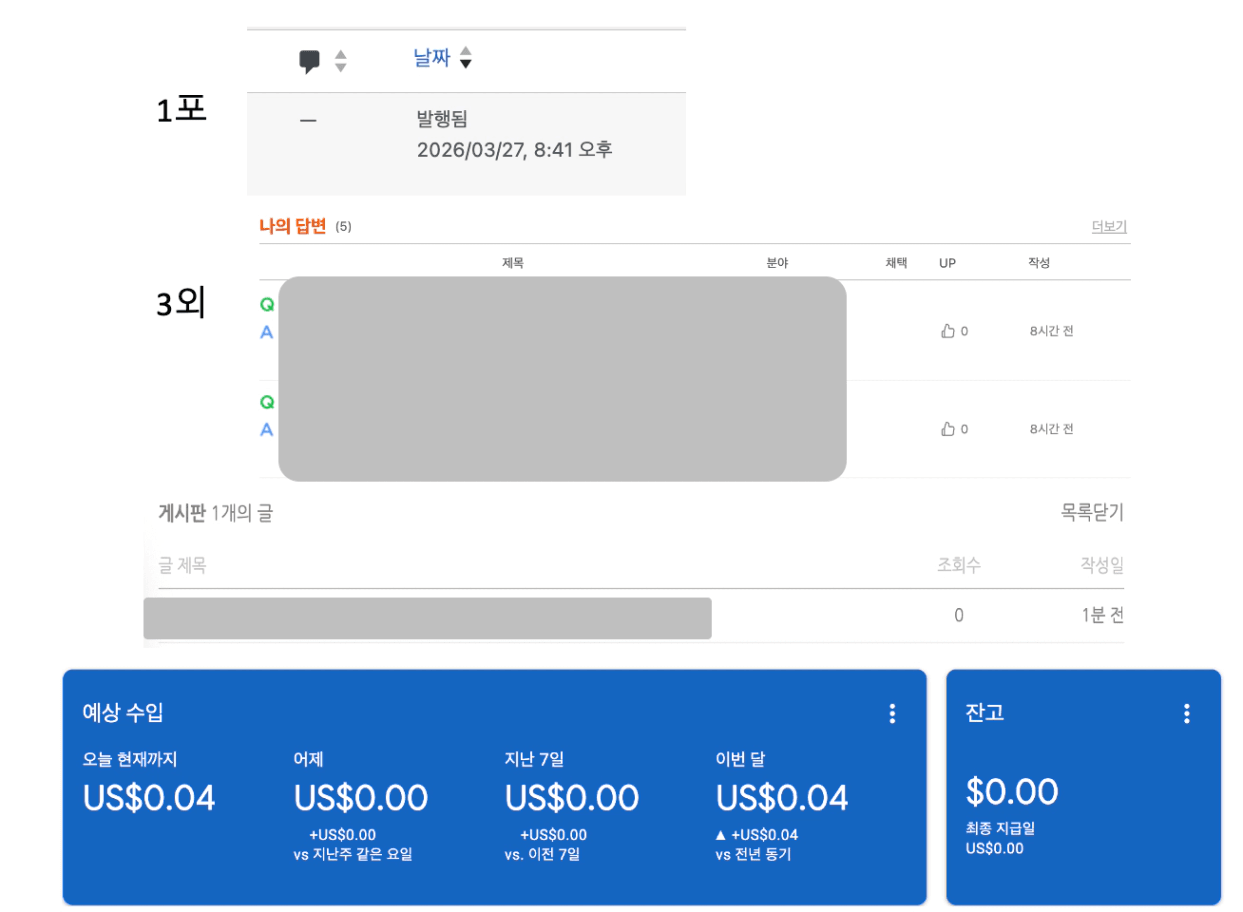Click the comment bubble icon in the header

point(310,62)
